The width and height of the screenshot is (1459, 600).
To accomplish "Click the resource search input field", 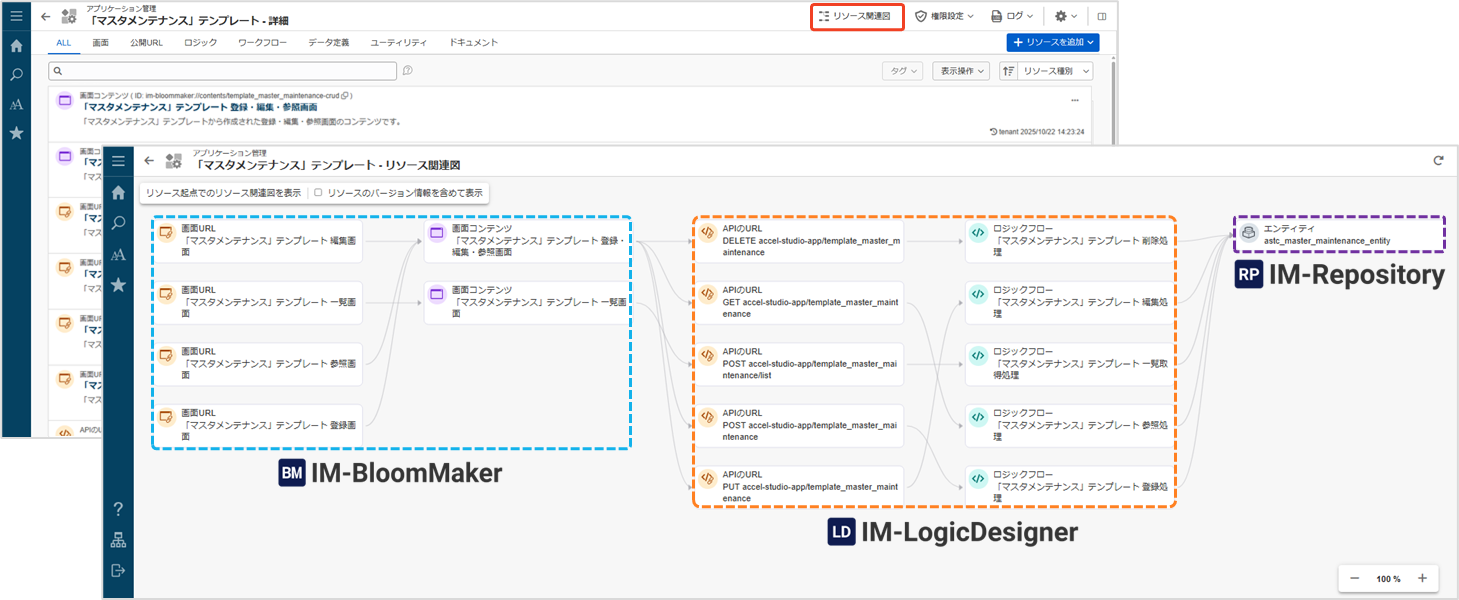I will pos(222,71).
